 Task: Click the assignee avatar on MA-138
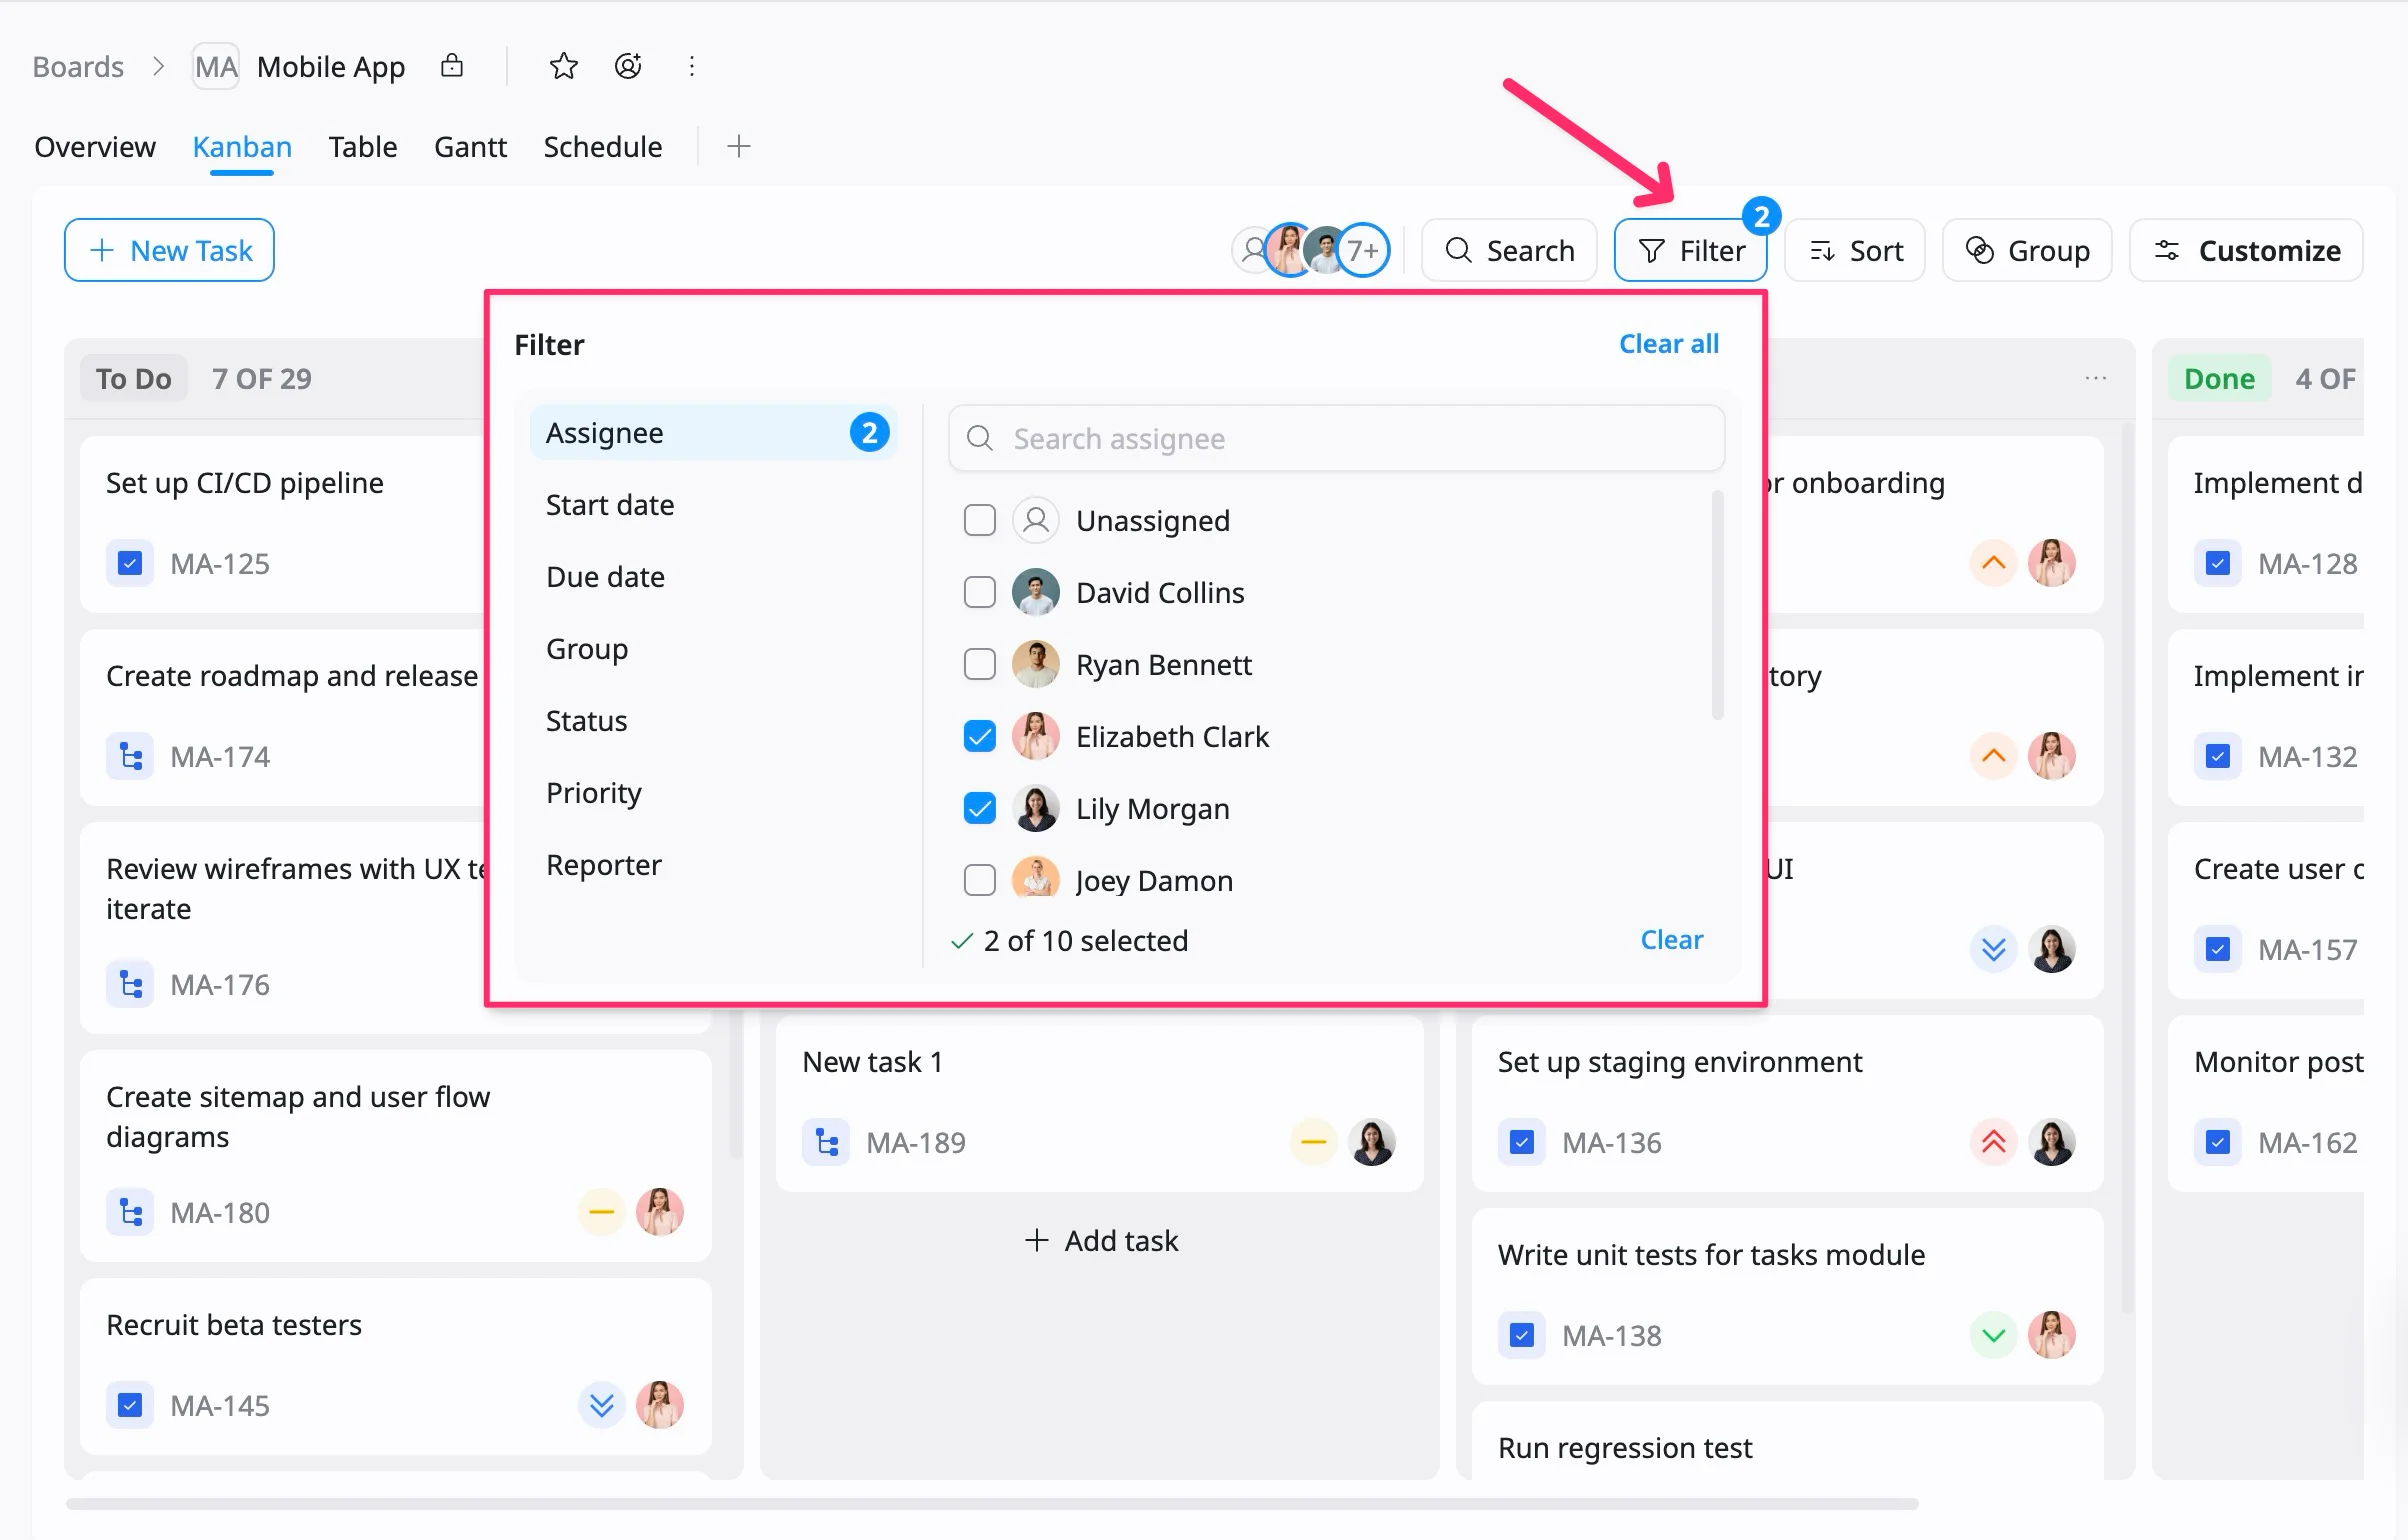click(2052, 1335)
